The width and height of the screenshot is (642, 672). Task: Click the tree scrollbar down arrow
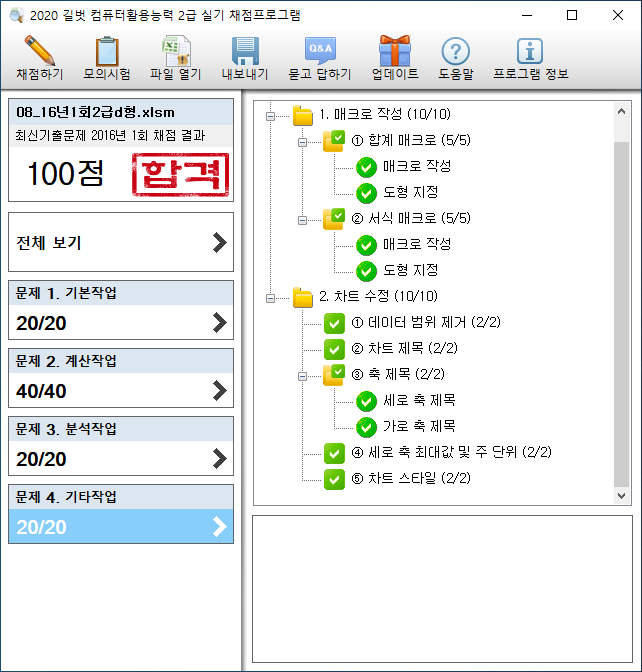[621, 495]
